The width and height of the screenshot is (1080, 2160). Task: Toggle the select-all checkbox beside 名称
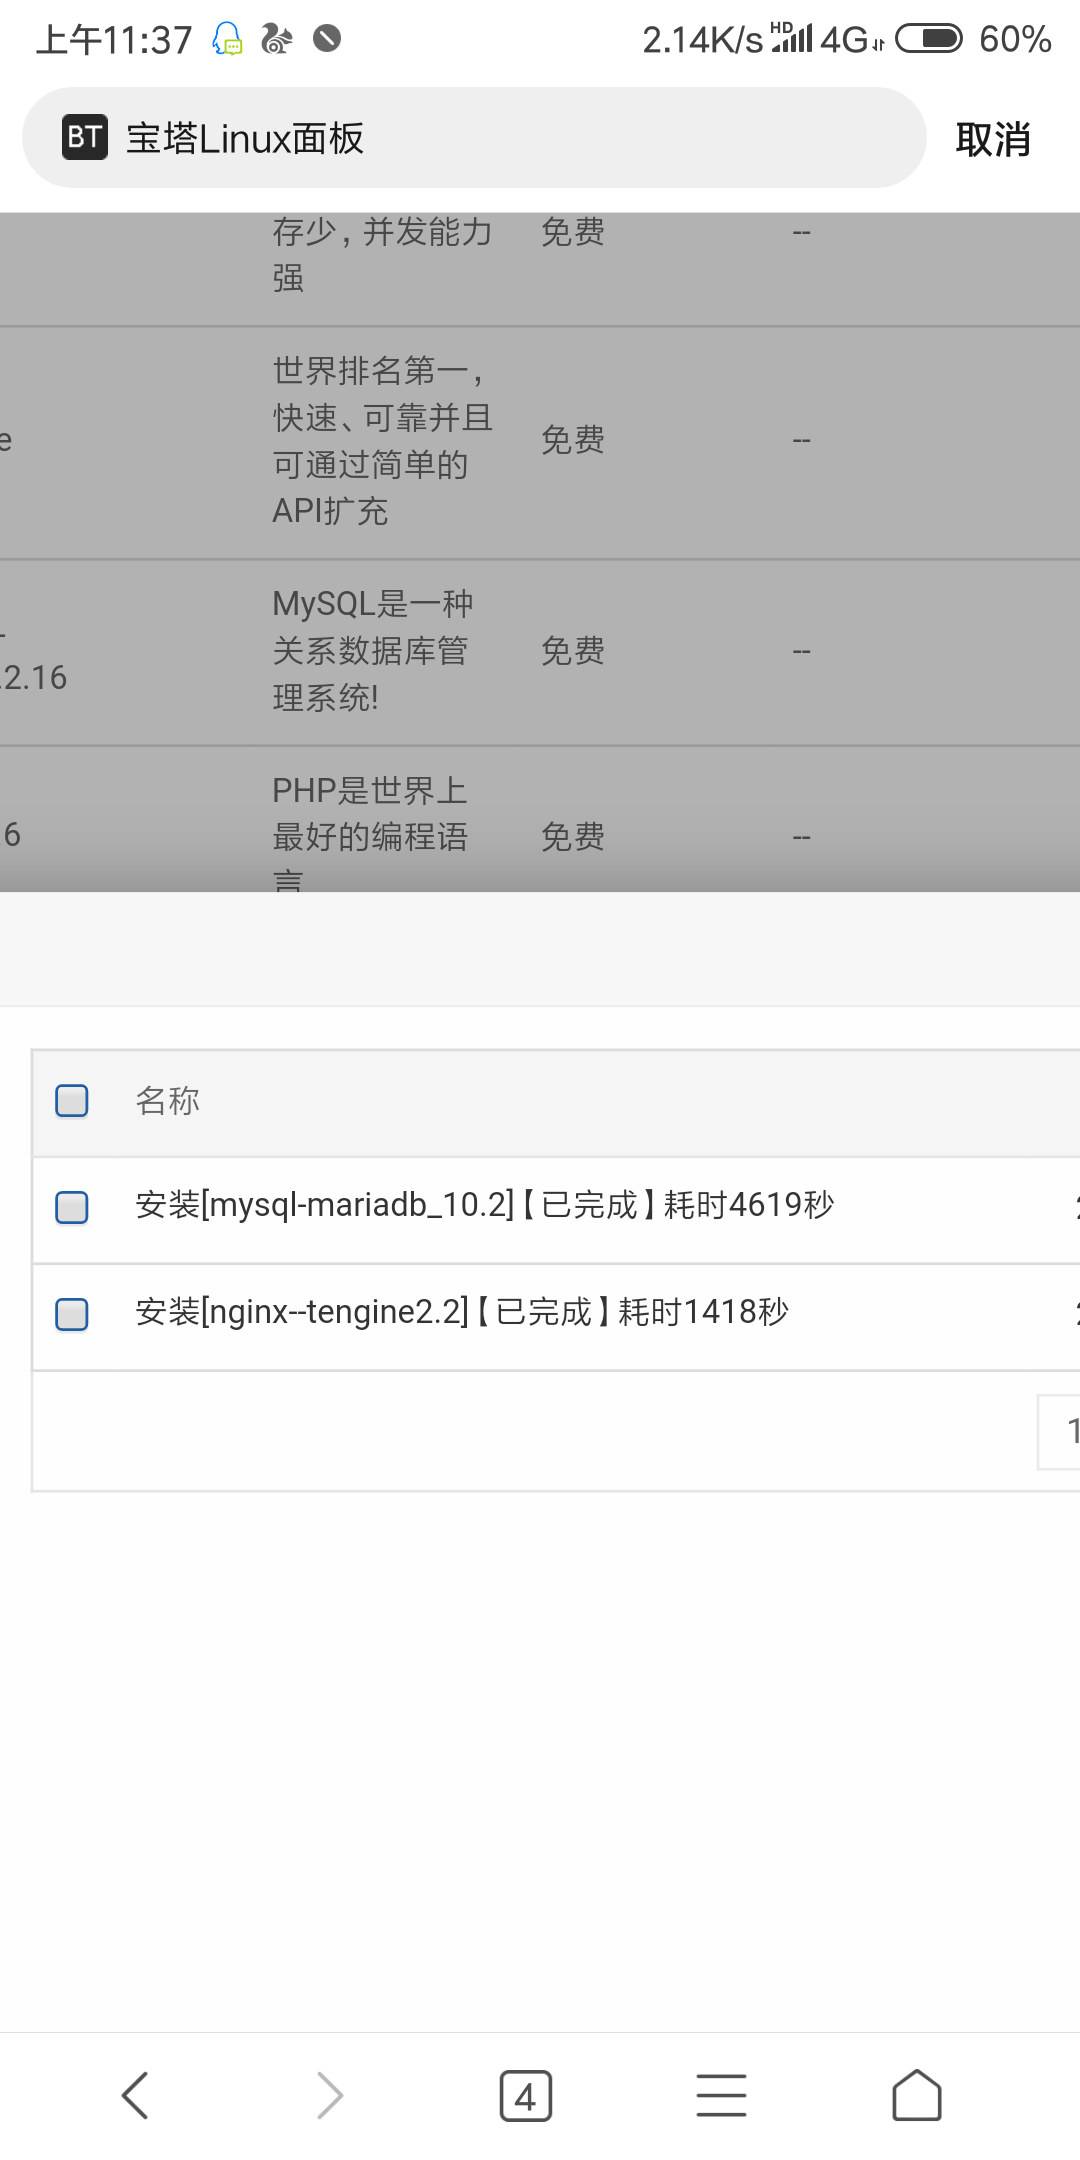72,1101
